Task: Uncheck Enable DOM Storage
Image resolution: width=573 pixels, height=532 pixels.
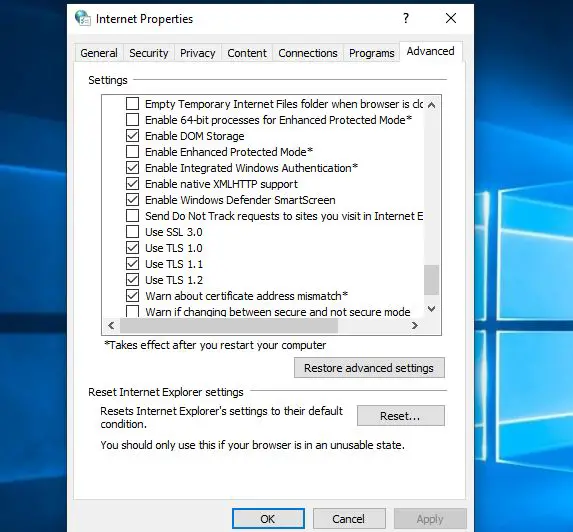Action: pos(132,136)
